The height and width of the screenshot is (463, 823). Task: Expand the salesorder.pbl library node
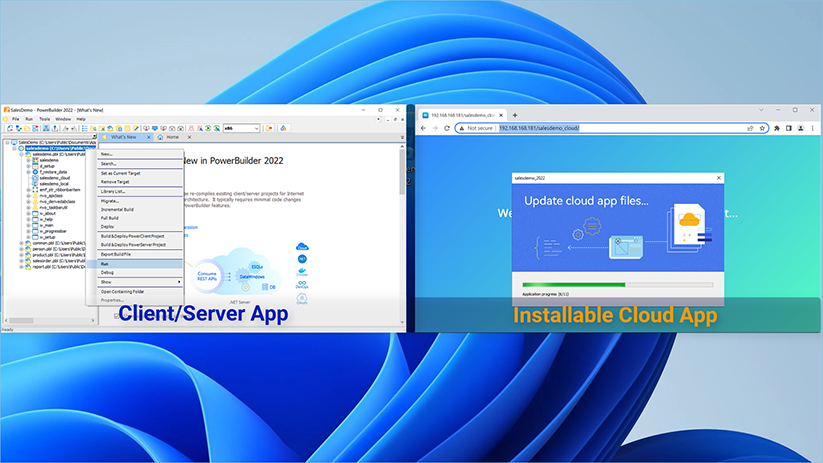point(22,261)
